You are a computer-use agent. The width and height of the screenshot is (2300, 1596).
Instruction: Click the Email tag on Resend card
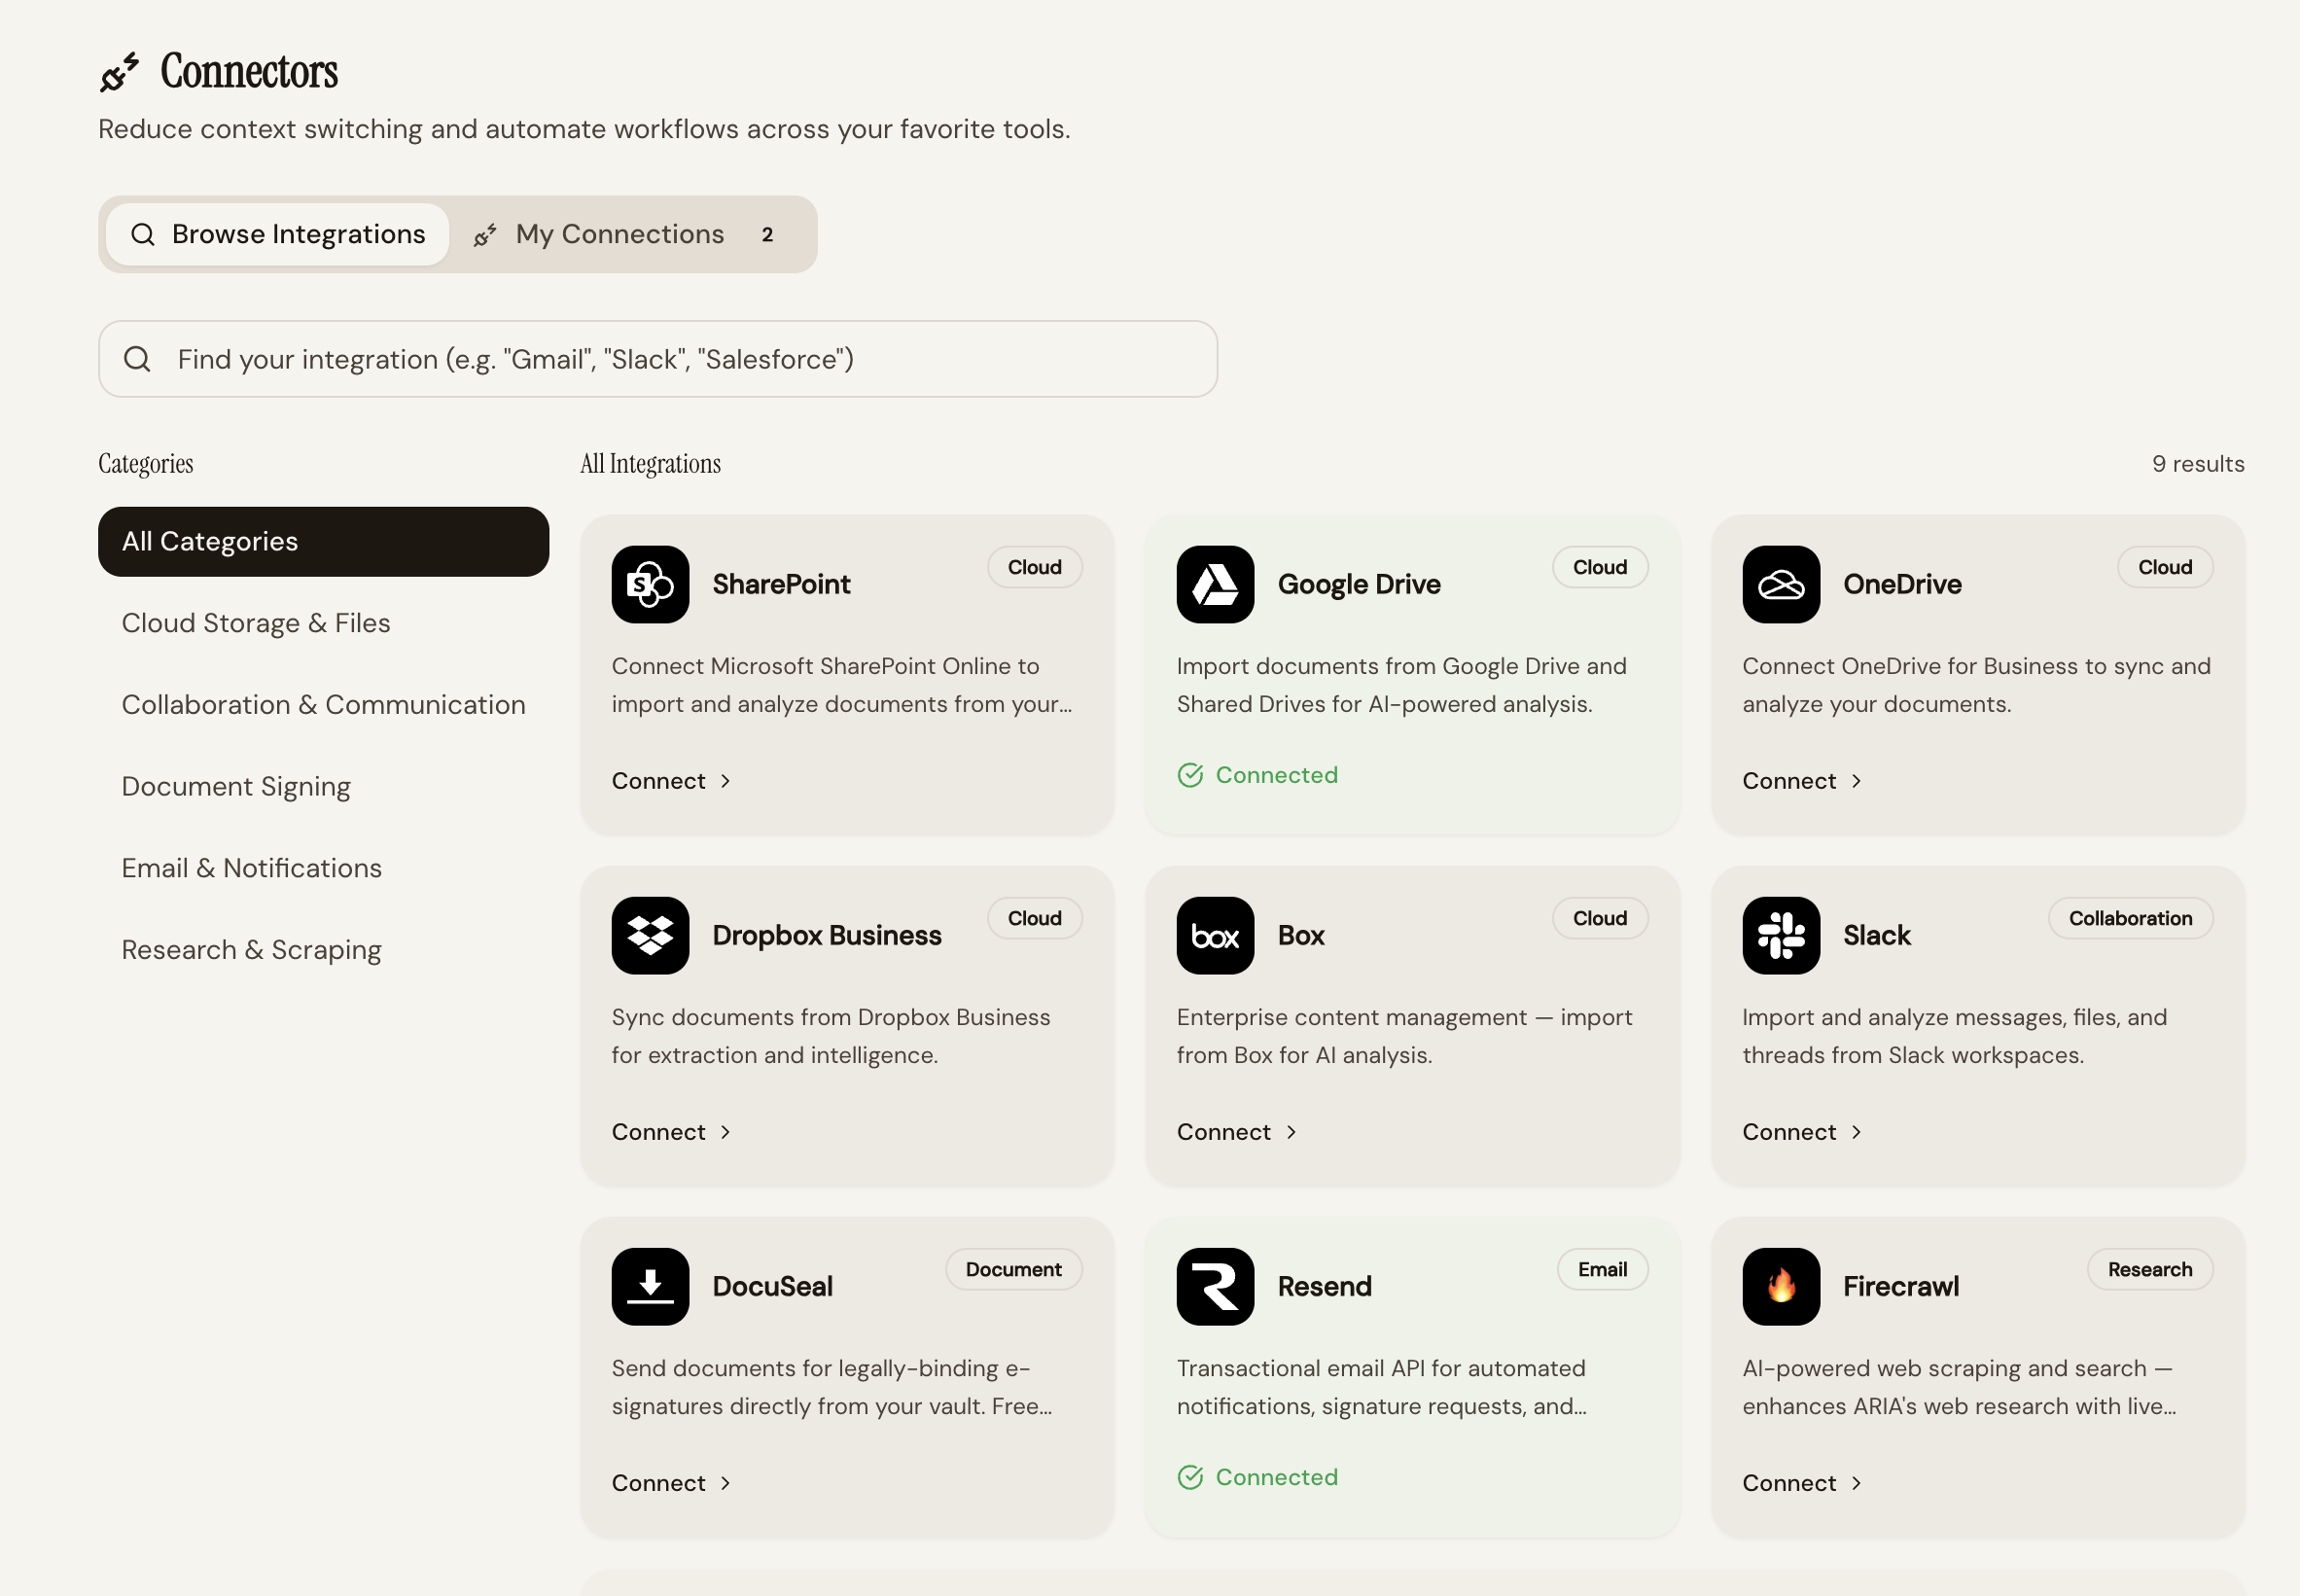(x=1602, y=1269)
